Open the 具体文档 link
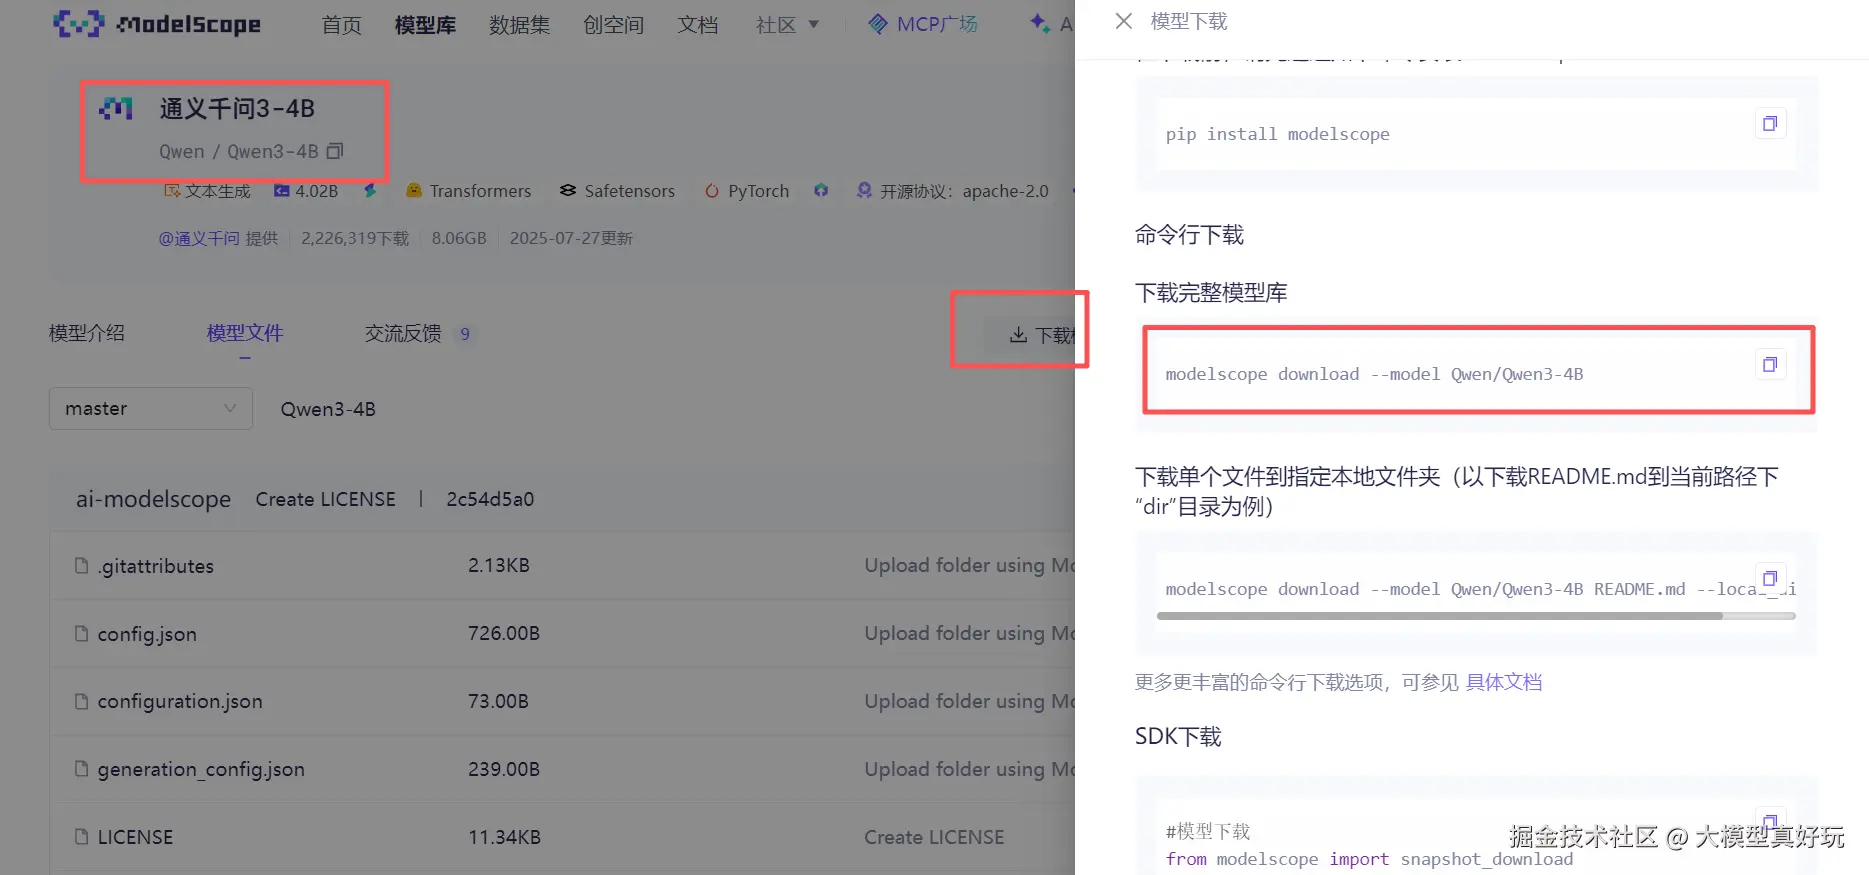The image size is (1869, 875). pyautogui.click(x=1503, y=682)
